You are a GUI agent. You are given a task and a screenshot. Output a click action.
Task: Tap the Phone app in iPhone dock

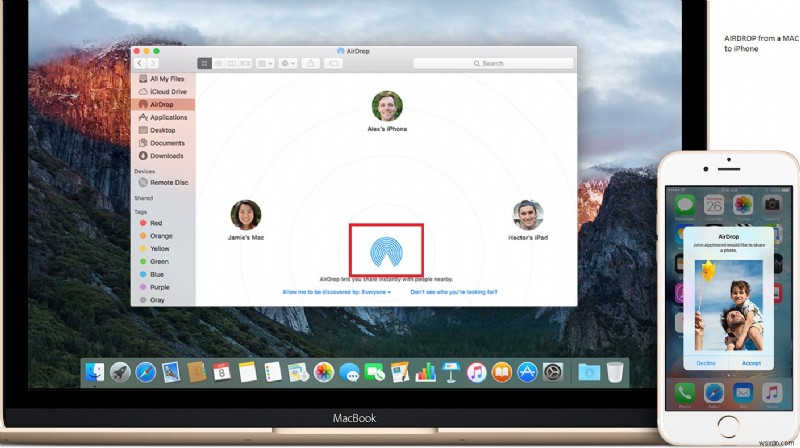[685, 393]
